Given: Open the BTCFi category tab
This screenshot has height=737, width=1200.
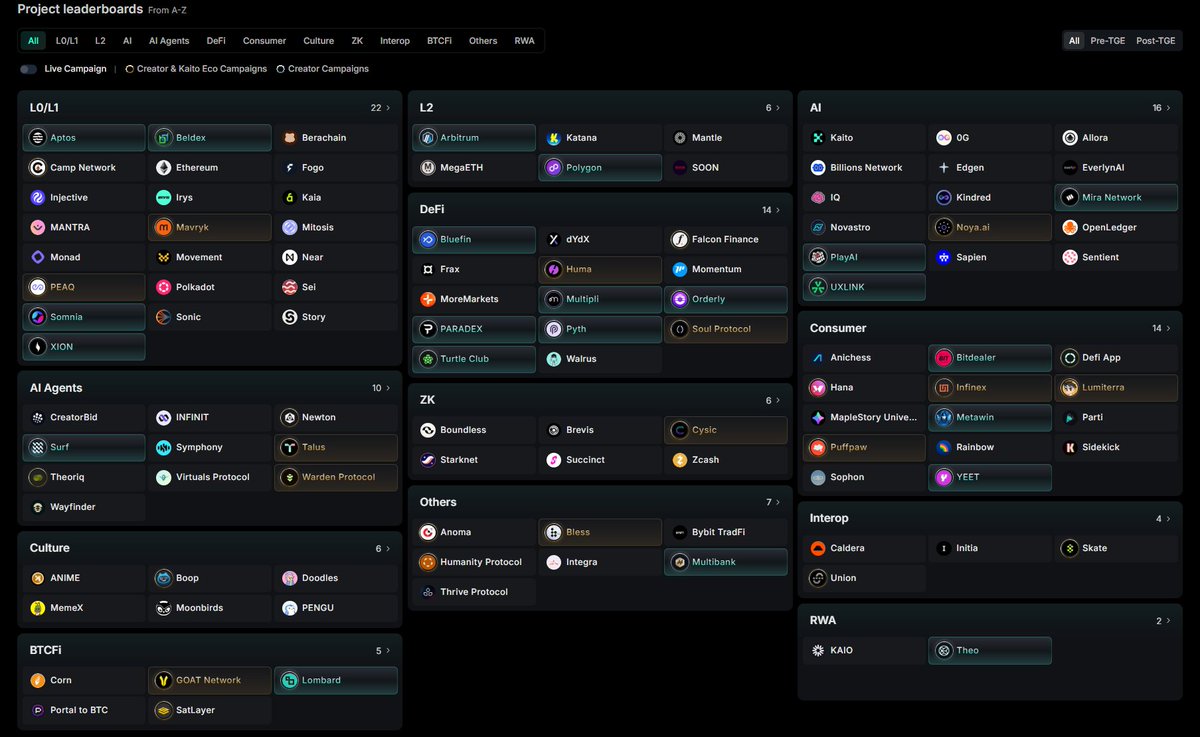Looking at the screenshot, I should coord(439,41).
